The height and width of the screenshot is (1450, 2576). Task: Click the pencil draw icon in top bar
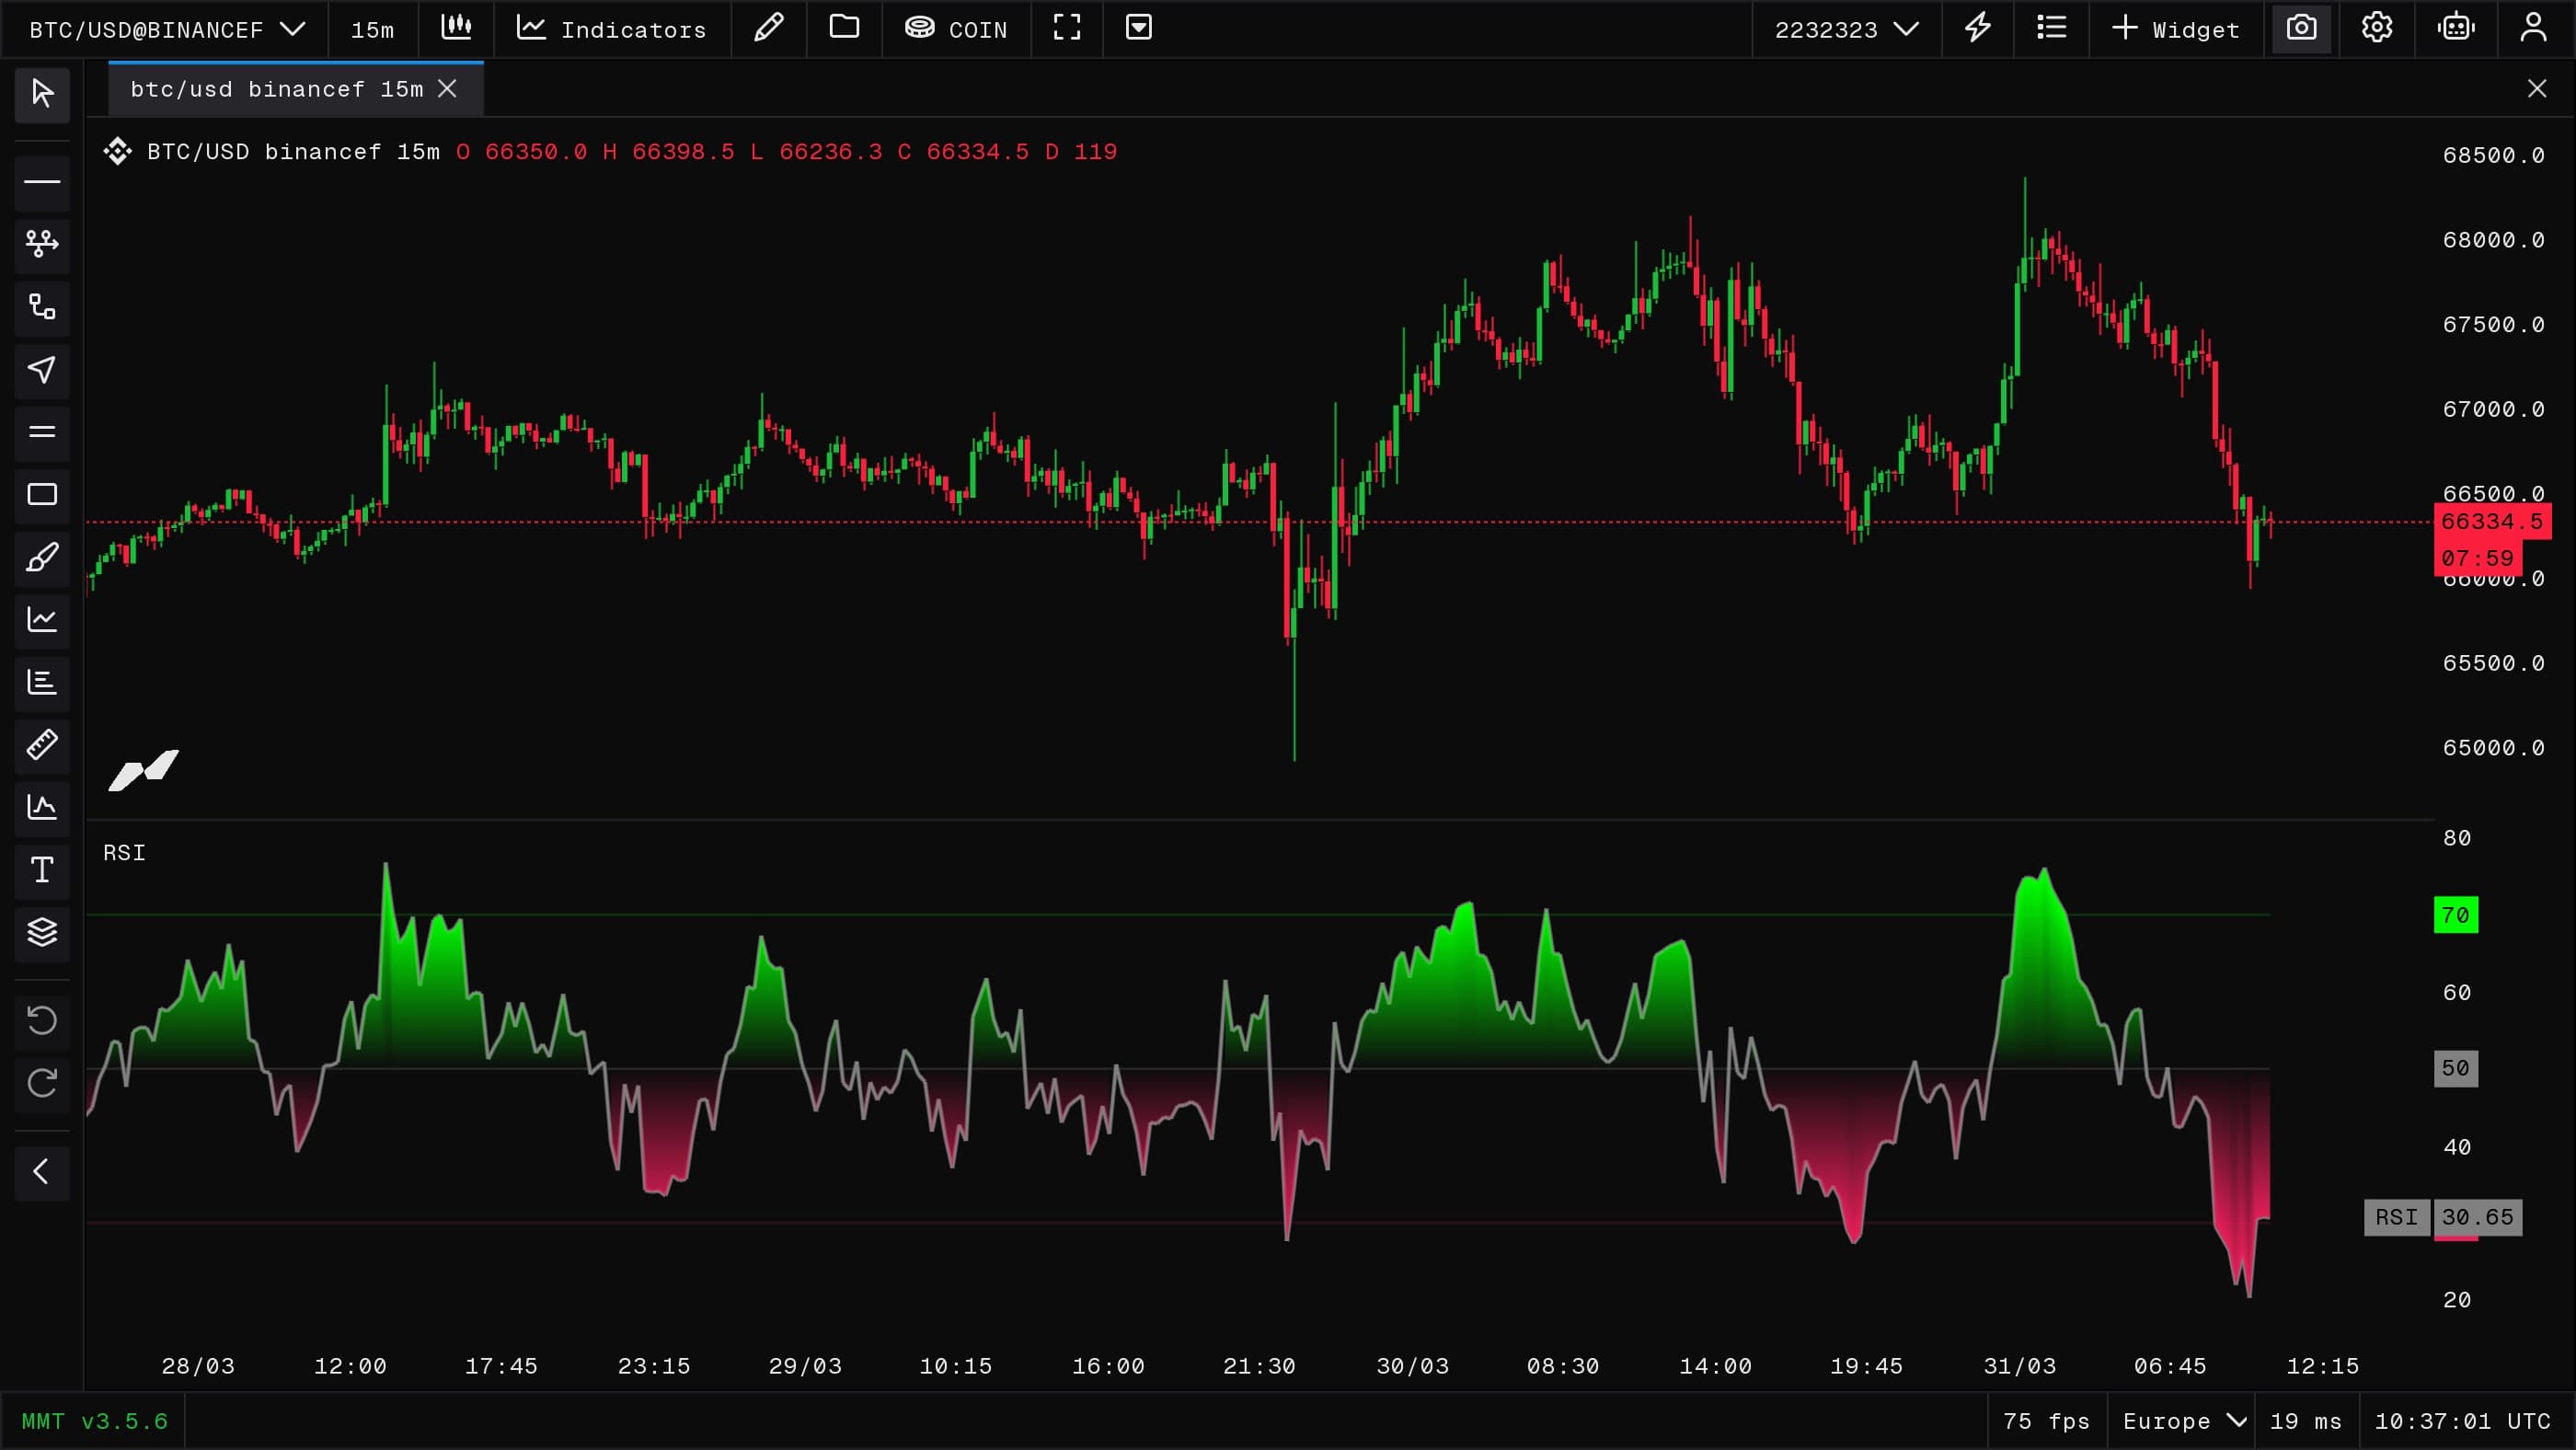coord(769,29)
